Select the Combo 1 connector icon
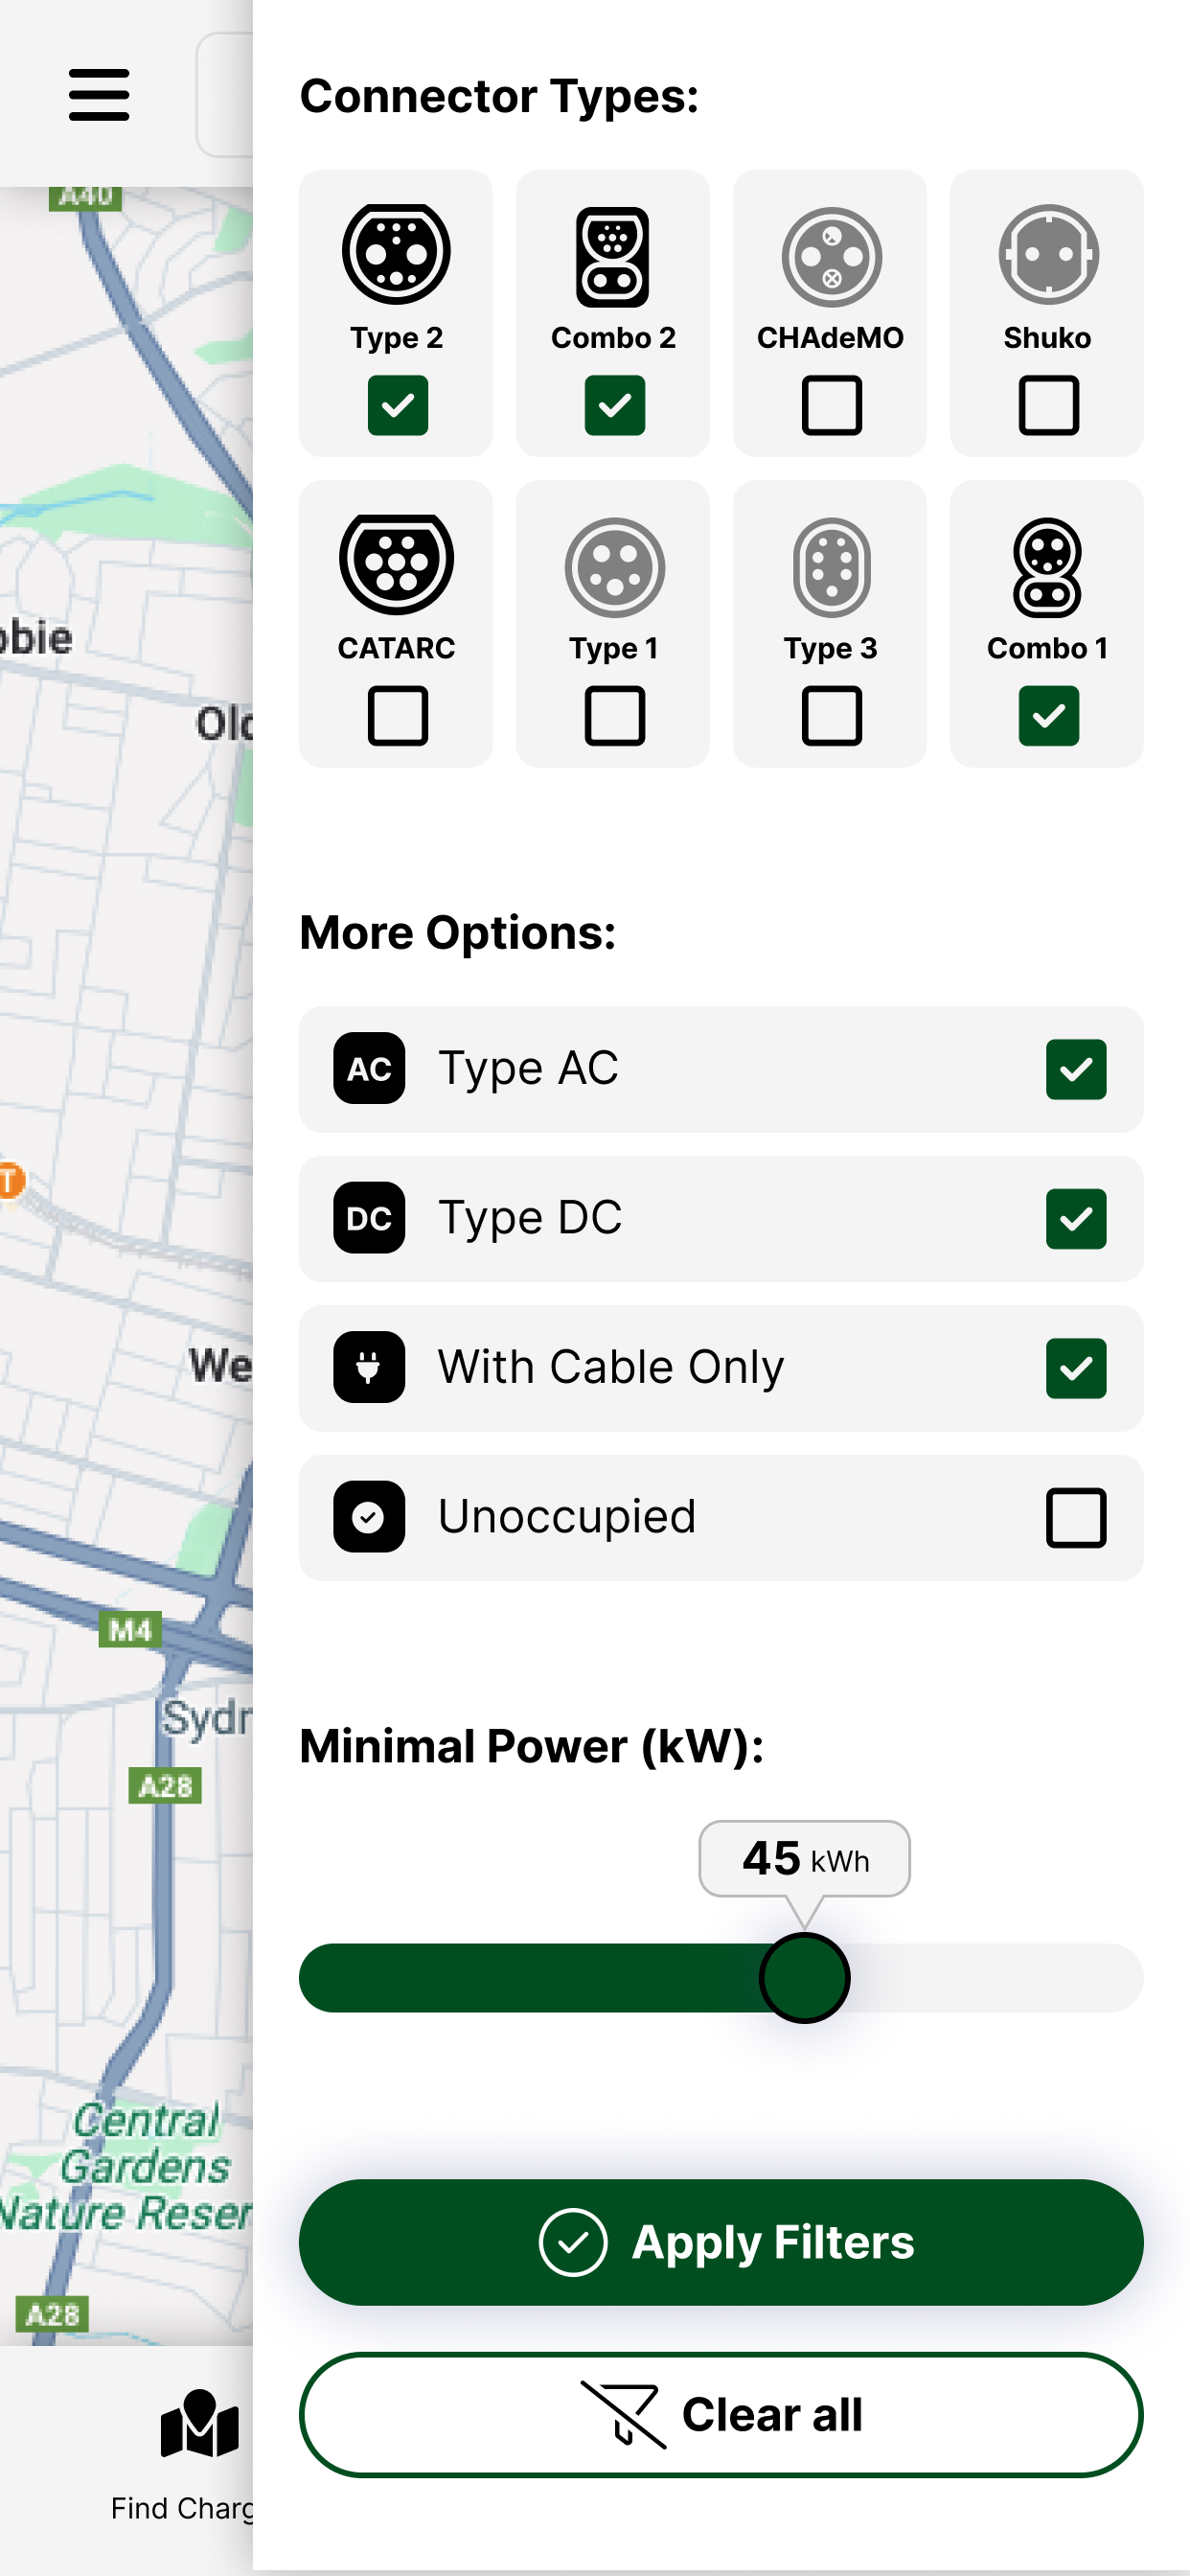Viewport: 1190px width, 2576px height. click(x=1047, y=568)
